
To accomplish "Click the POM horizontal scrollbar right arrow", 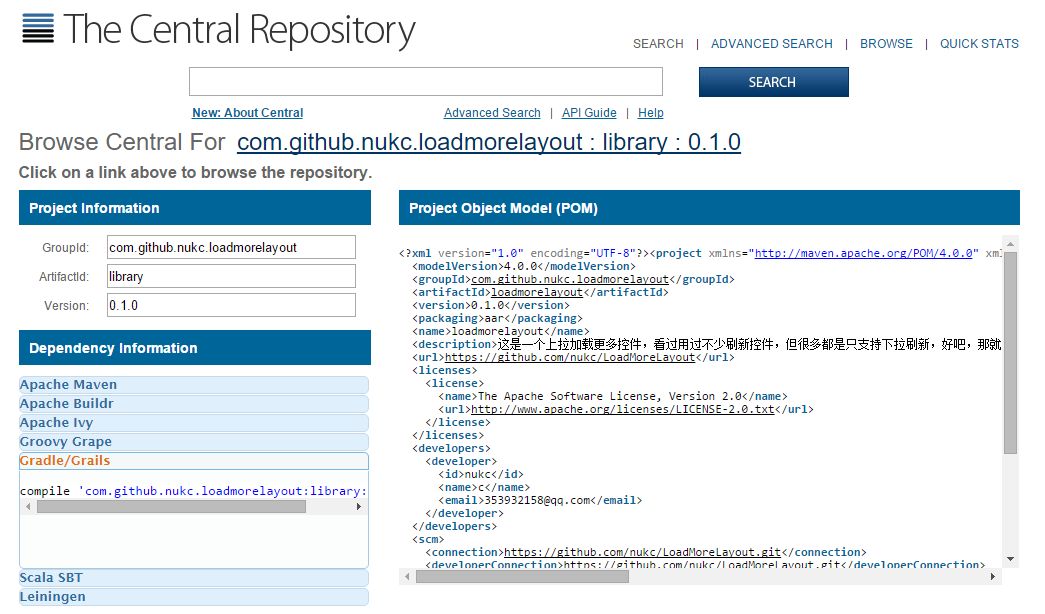I will pyautogui.click(x=993, y=577).
